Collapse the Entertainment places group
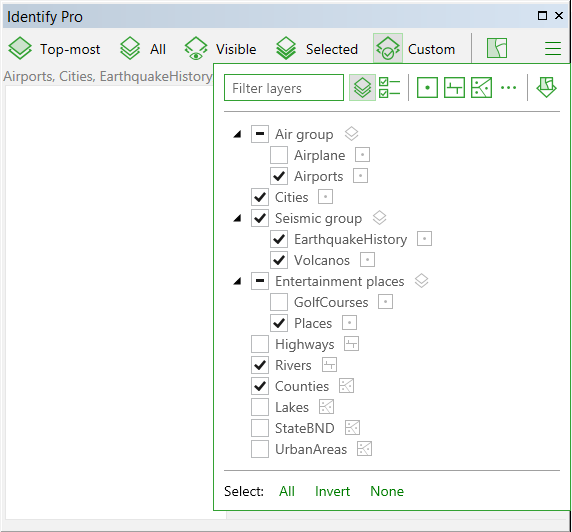Image resolution: width=572 pixels, height=532 pixels. 237,281
